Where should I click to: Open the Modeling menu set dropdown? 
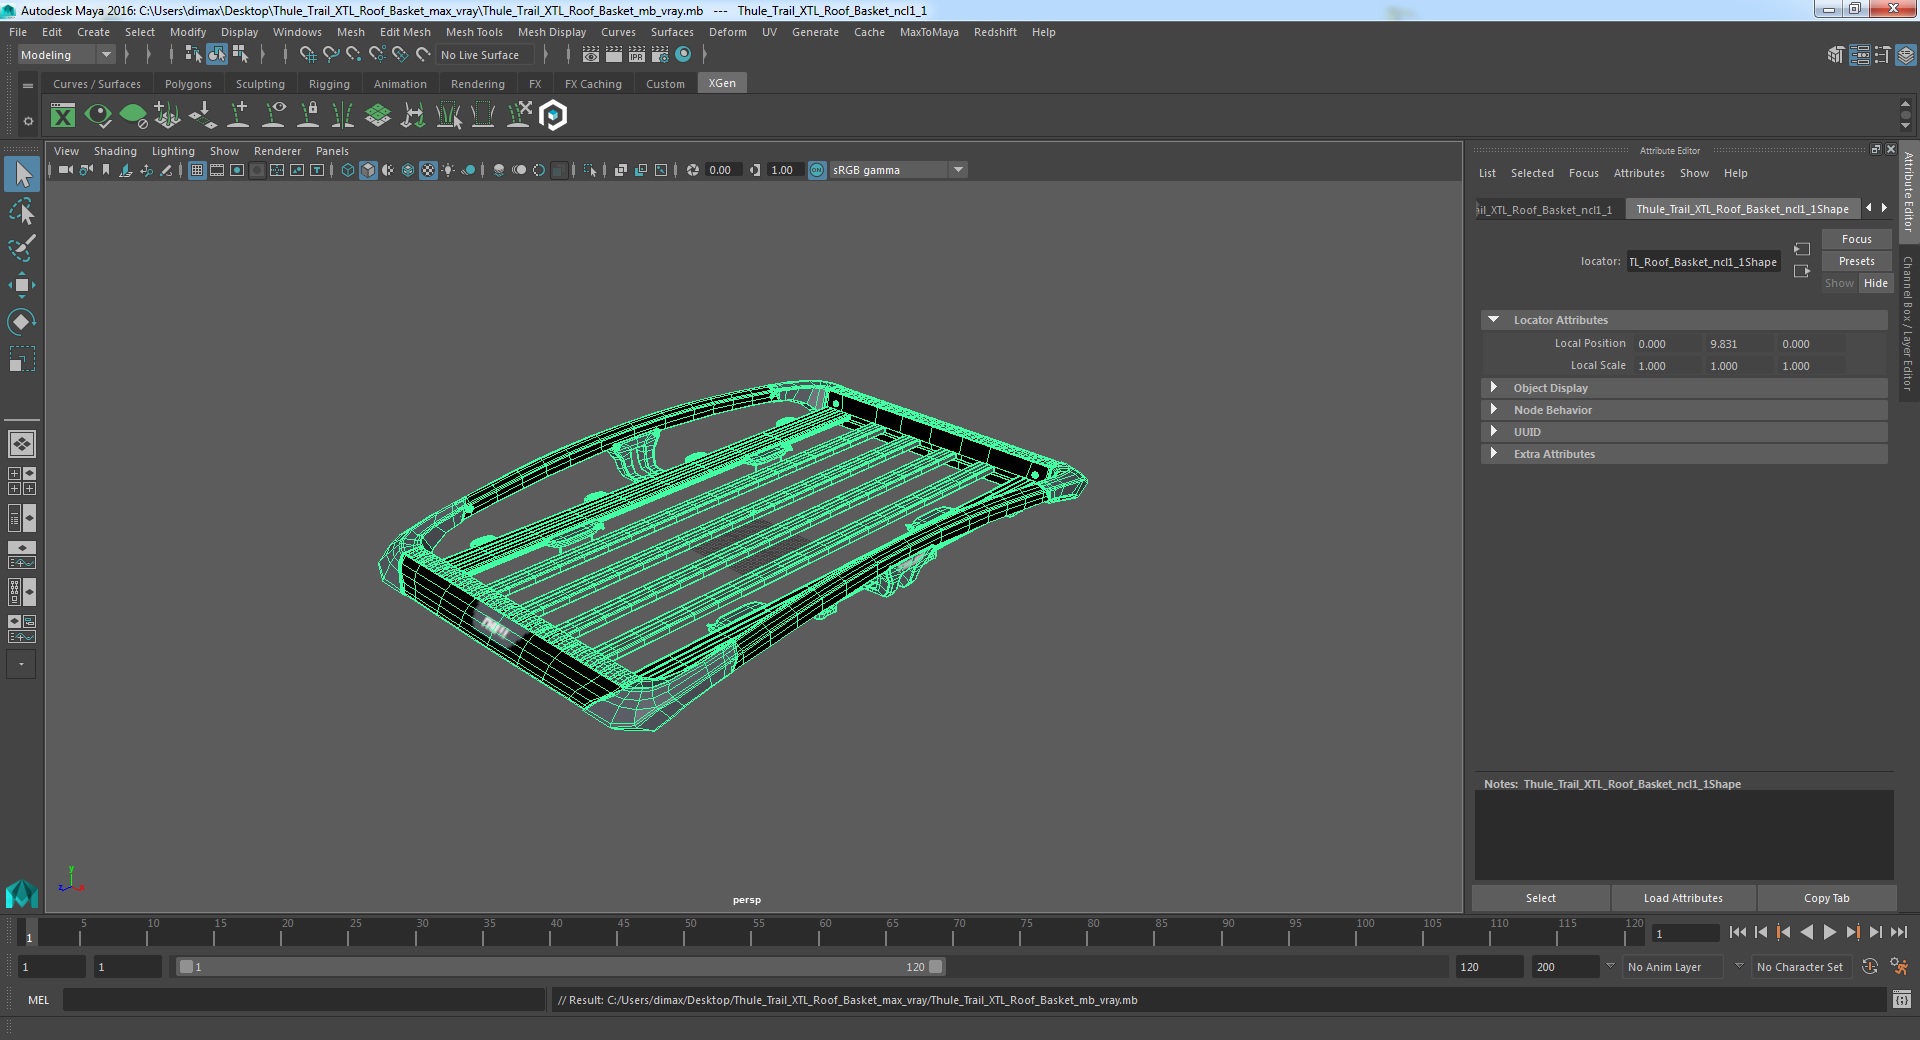click(x=66, y=55)
